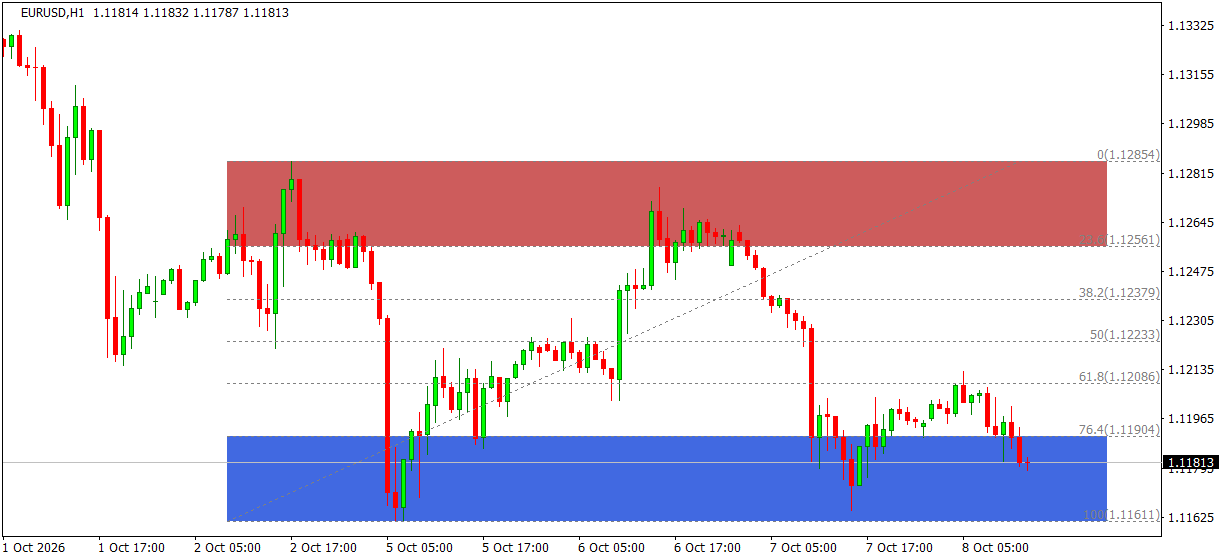Select the Fibonacci 38.2(1.12379) level label

pos(1119,293)
